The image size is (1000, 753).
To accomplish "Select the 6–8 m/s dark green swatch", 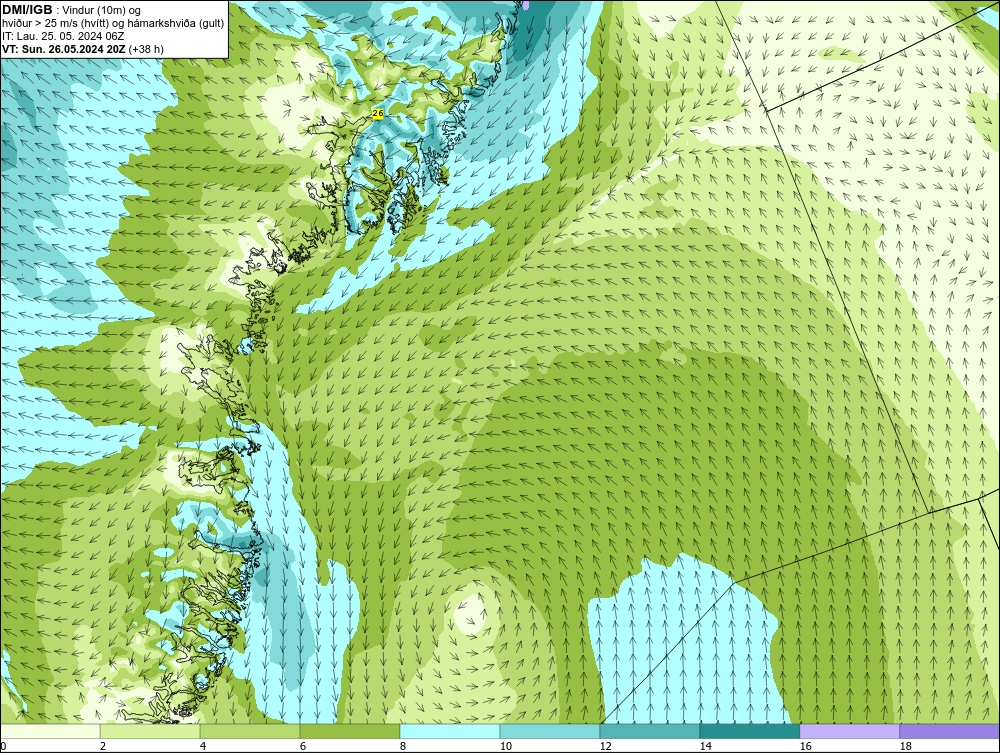I will (350, 731).
